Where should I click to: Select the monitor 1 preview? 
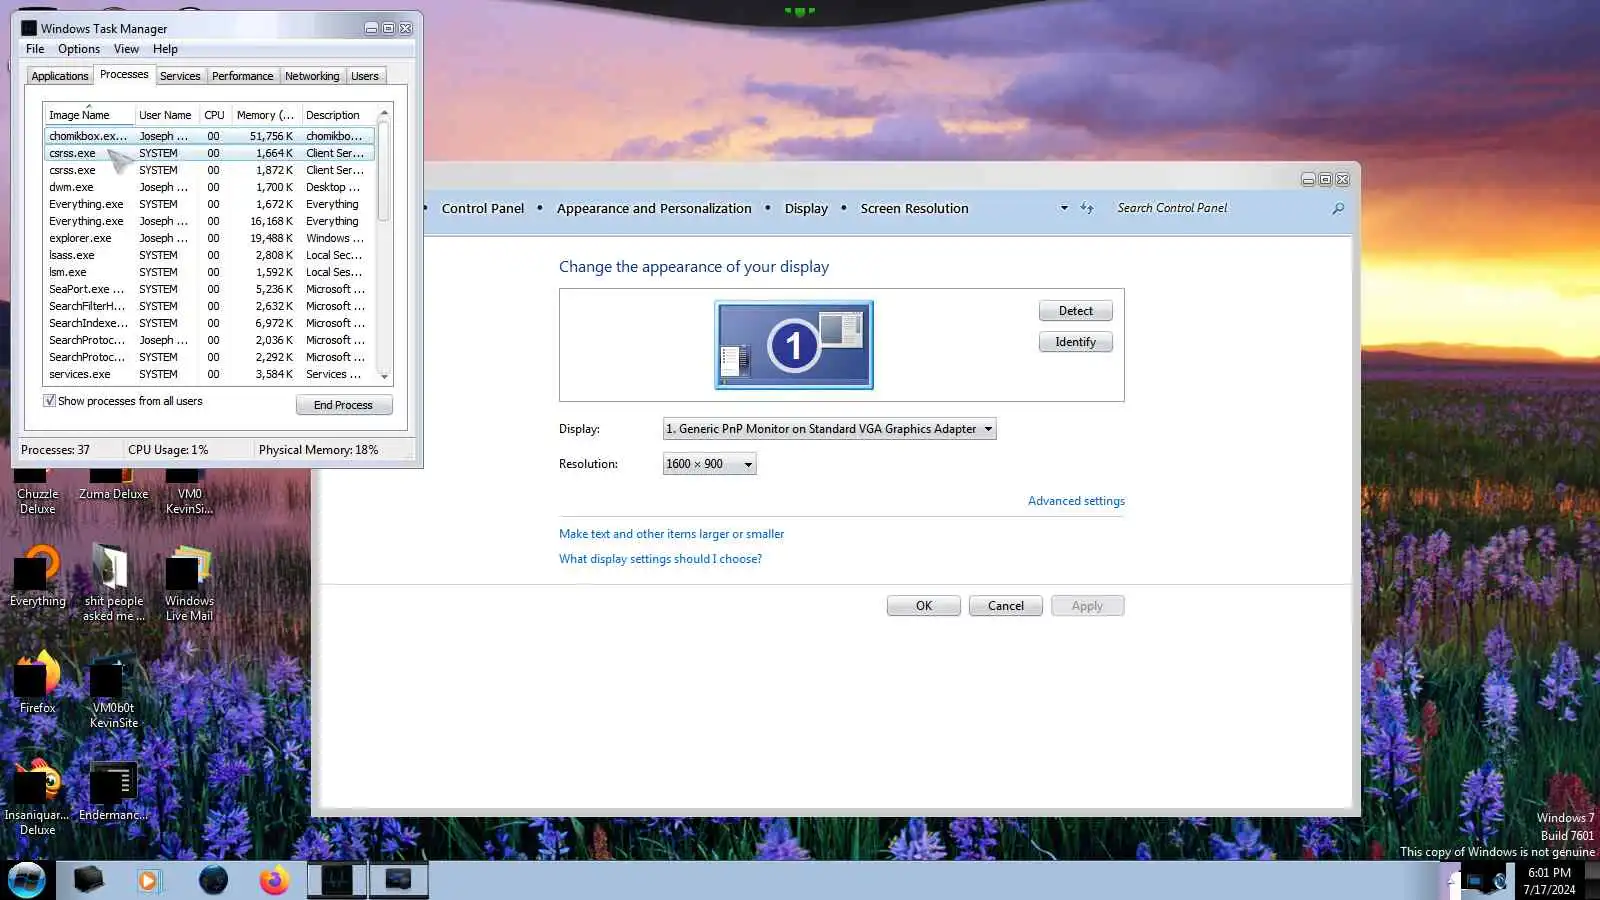coord(794,345)
